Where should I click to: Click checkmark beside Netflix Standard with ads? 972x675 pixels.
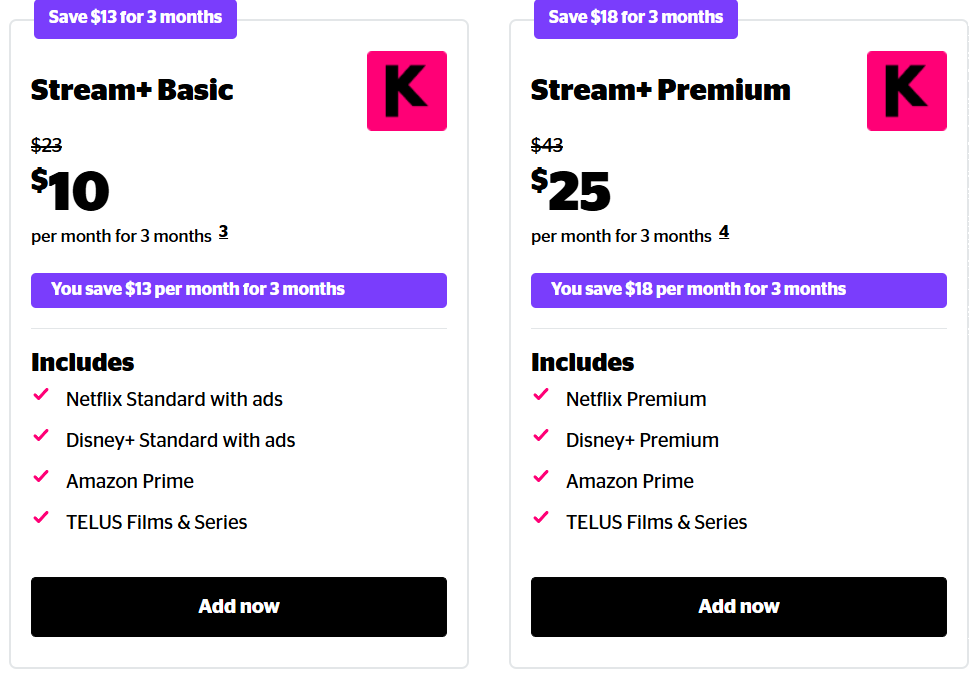coord(41,396)
